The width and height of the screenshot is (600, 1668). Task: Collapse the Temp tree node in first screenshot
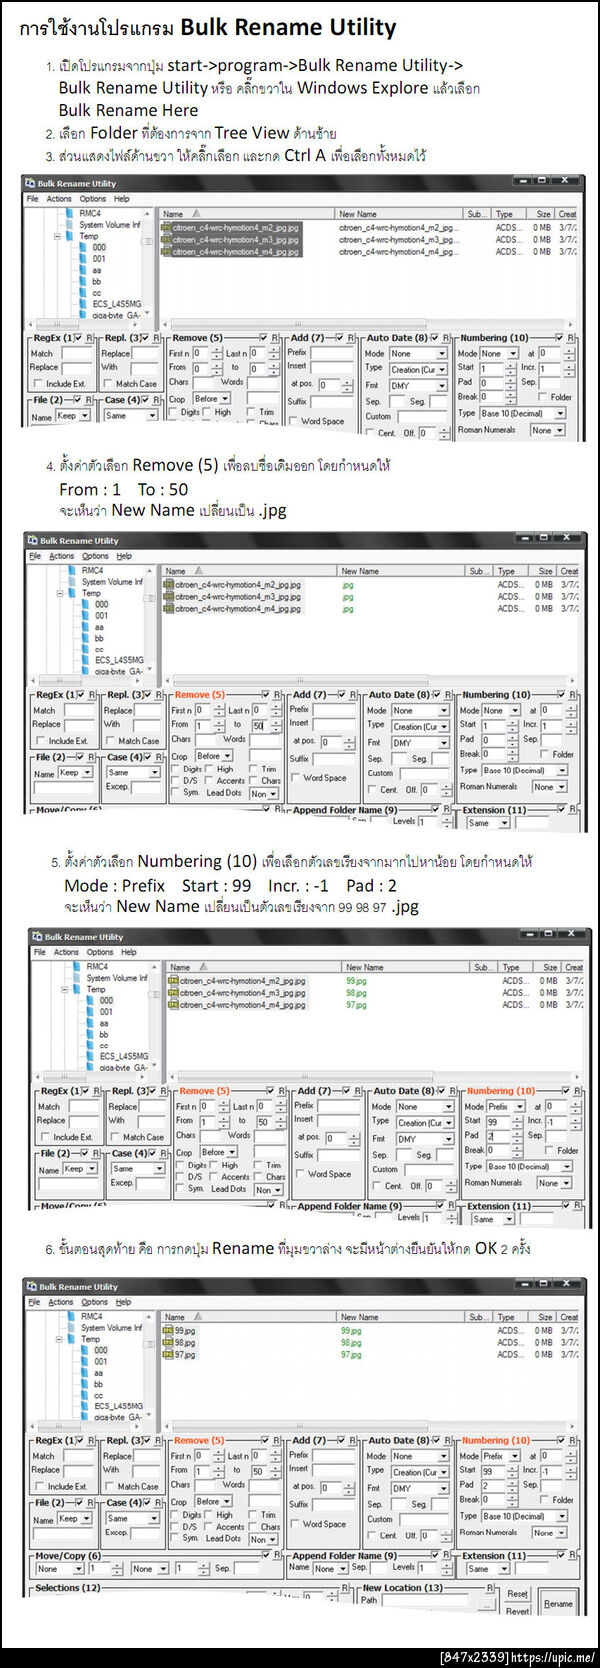tap(57, 237)
